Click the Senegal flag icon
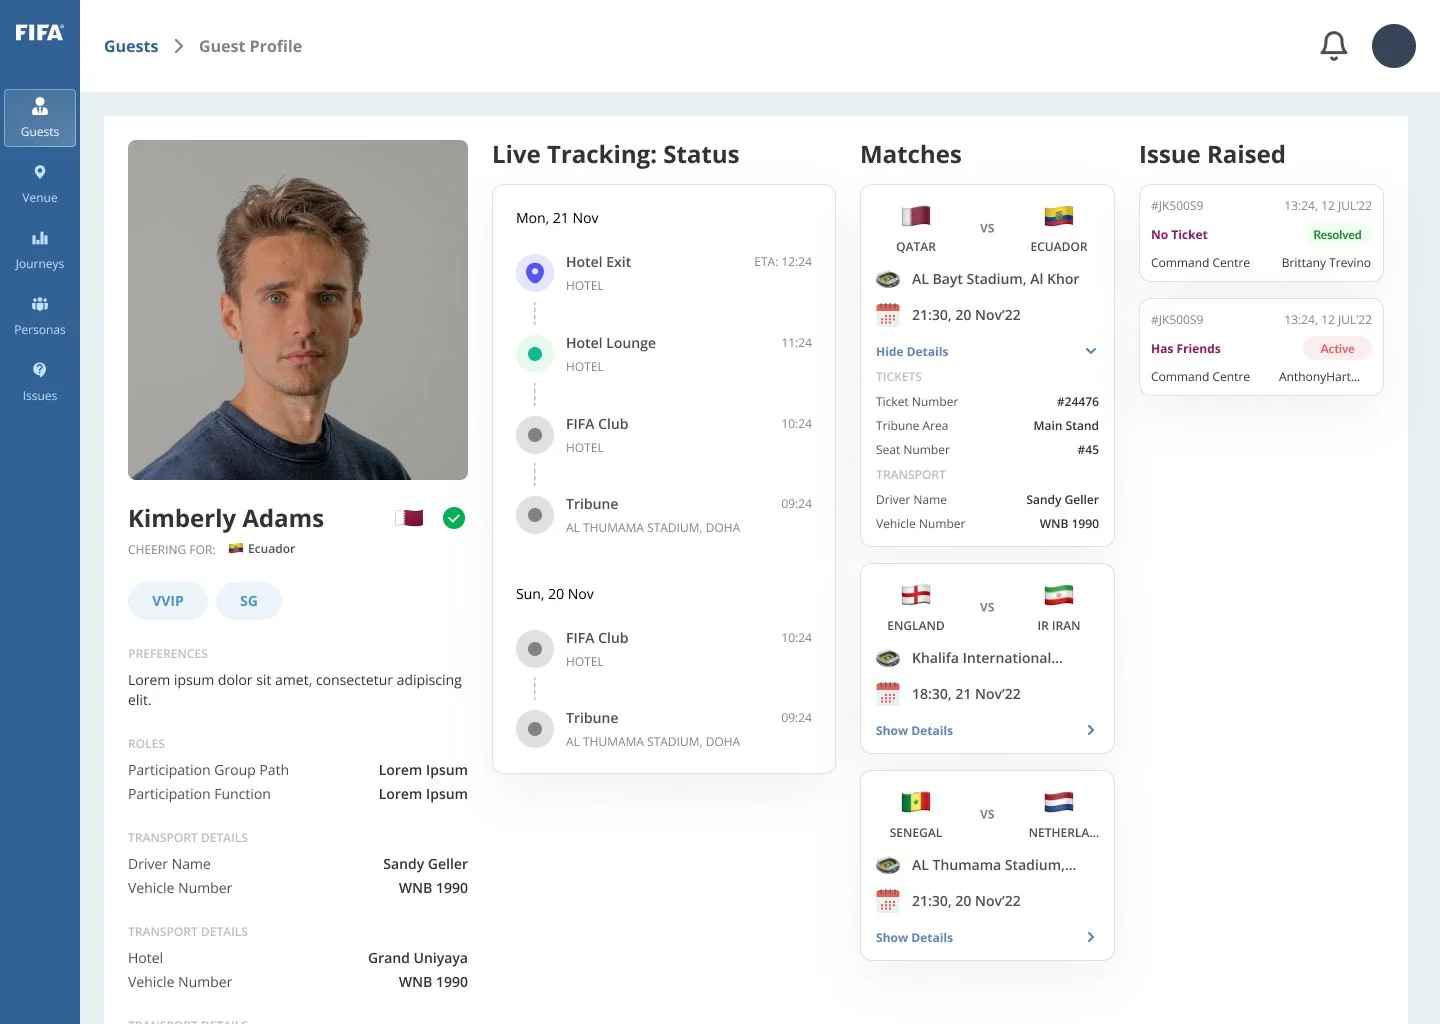1440x1024 pixels. (916, 802)
